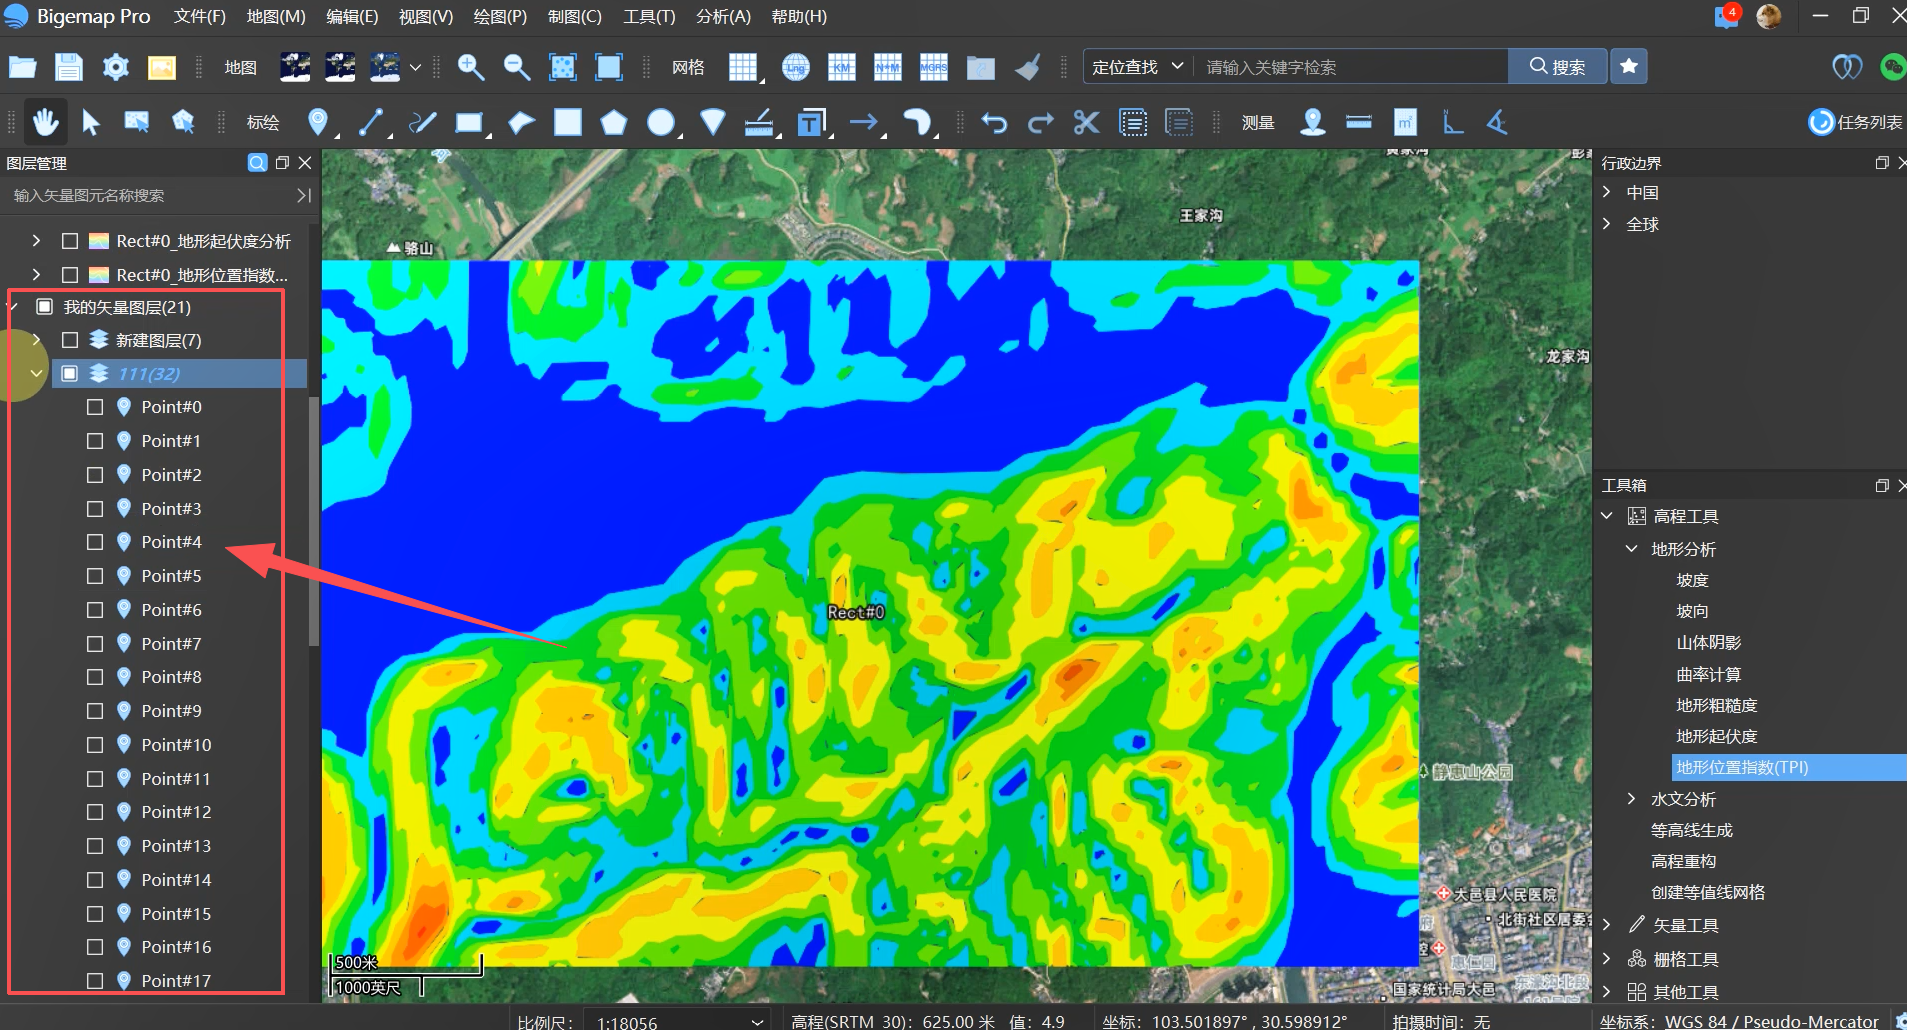Click the redo arrow icon
1907x1030 pixels.
(1041, 122)
